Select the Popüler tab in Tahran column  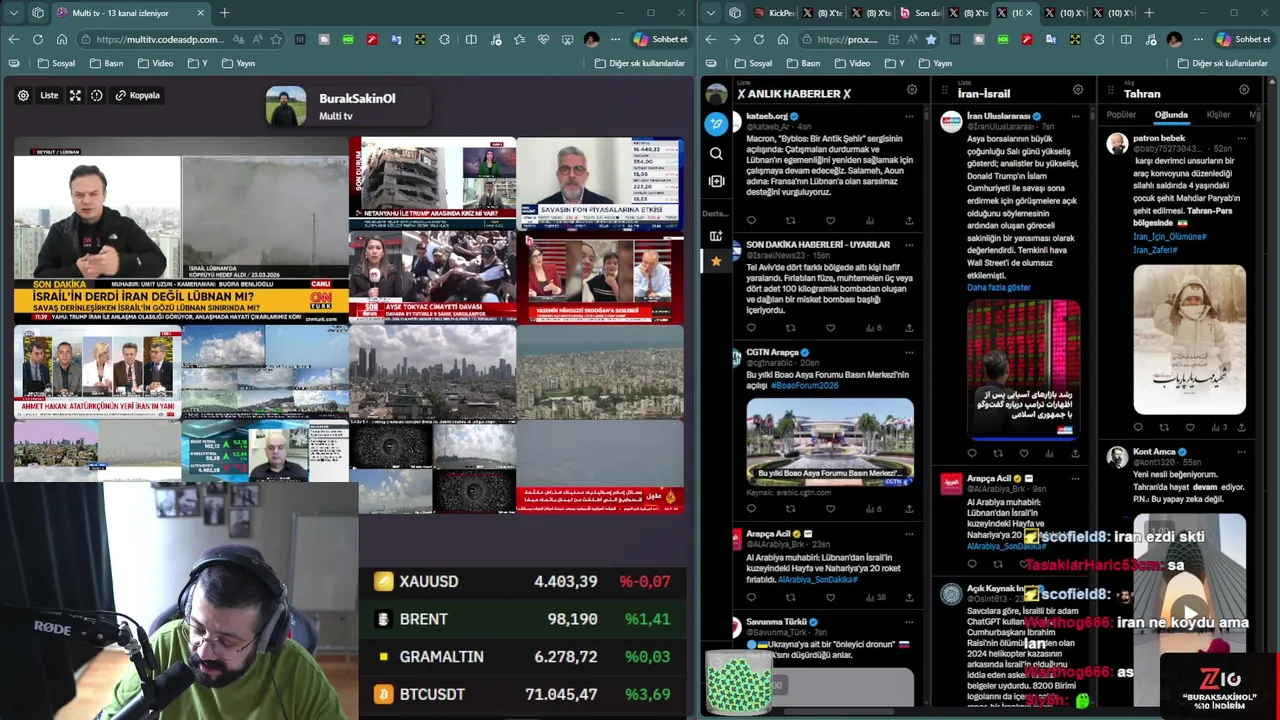point(1121,115)
